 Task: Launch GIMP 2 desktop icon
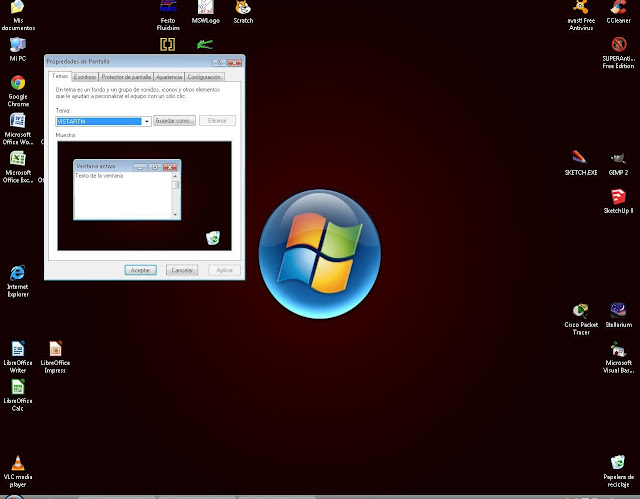tap(618, 163)
